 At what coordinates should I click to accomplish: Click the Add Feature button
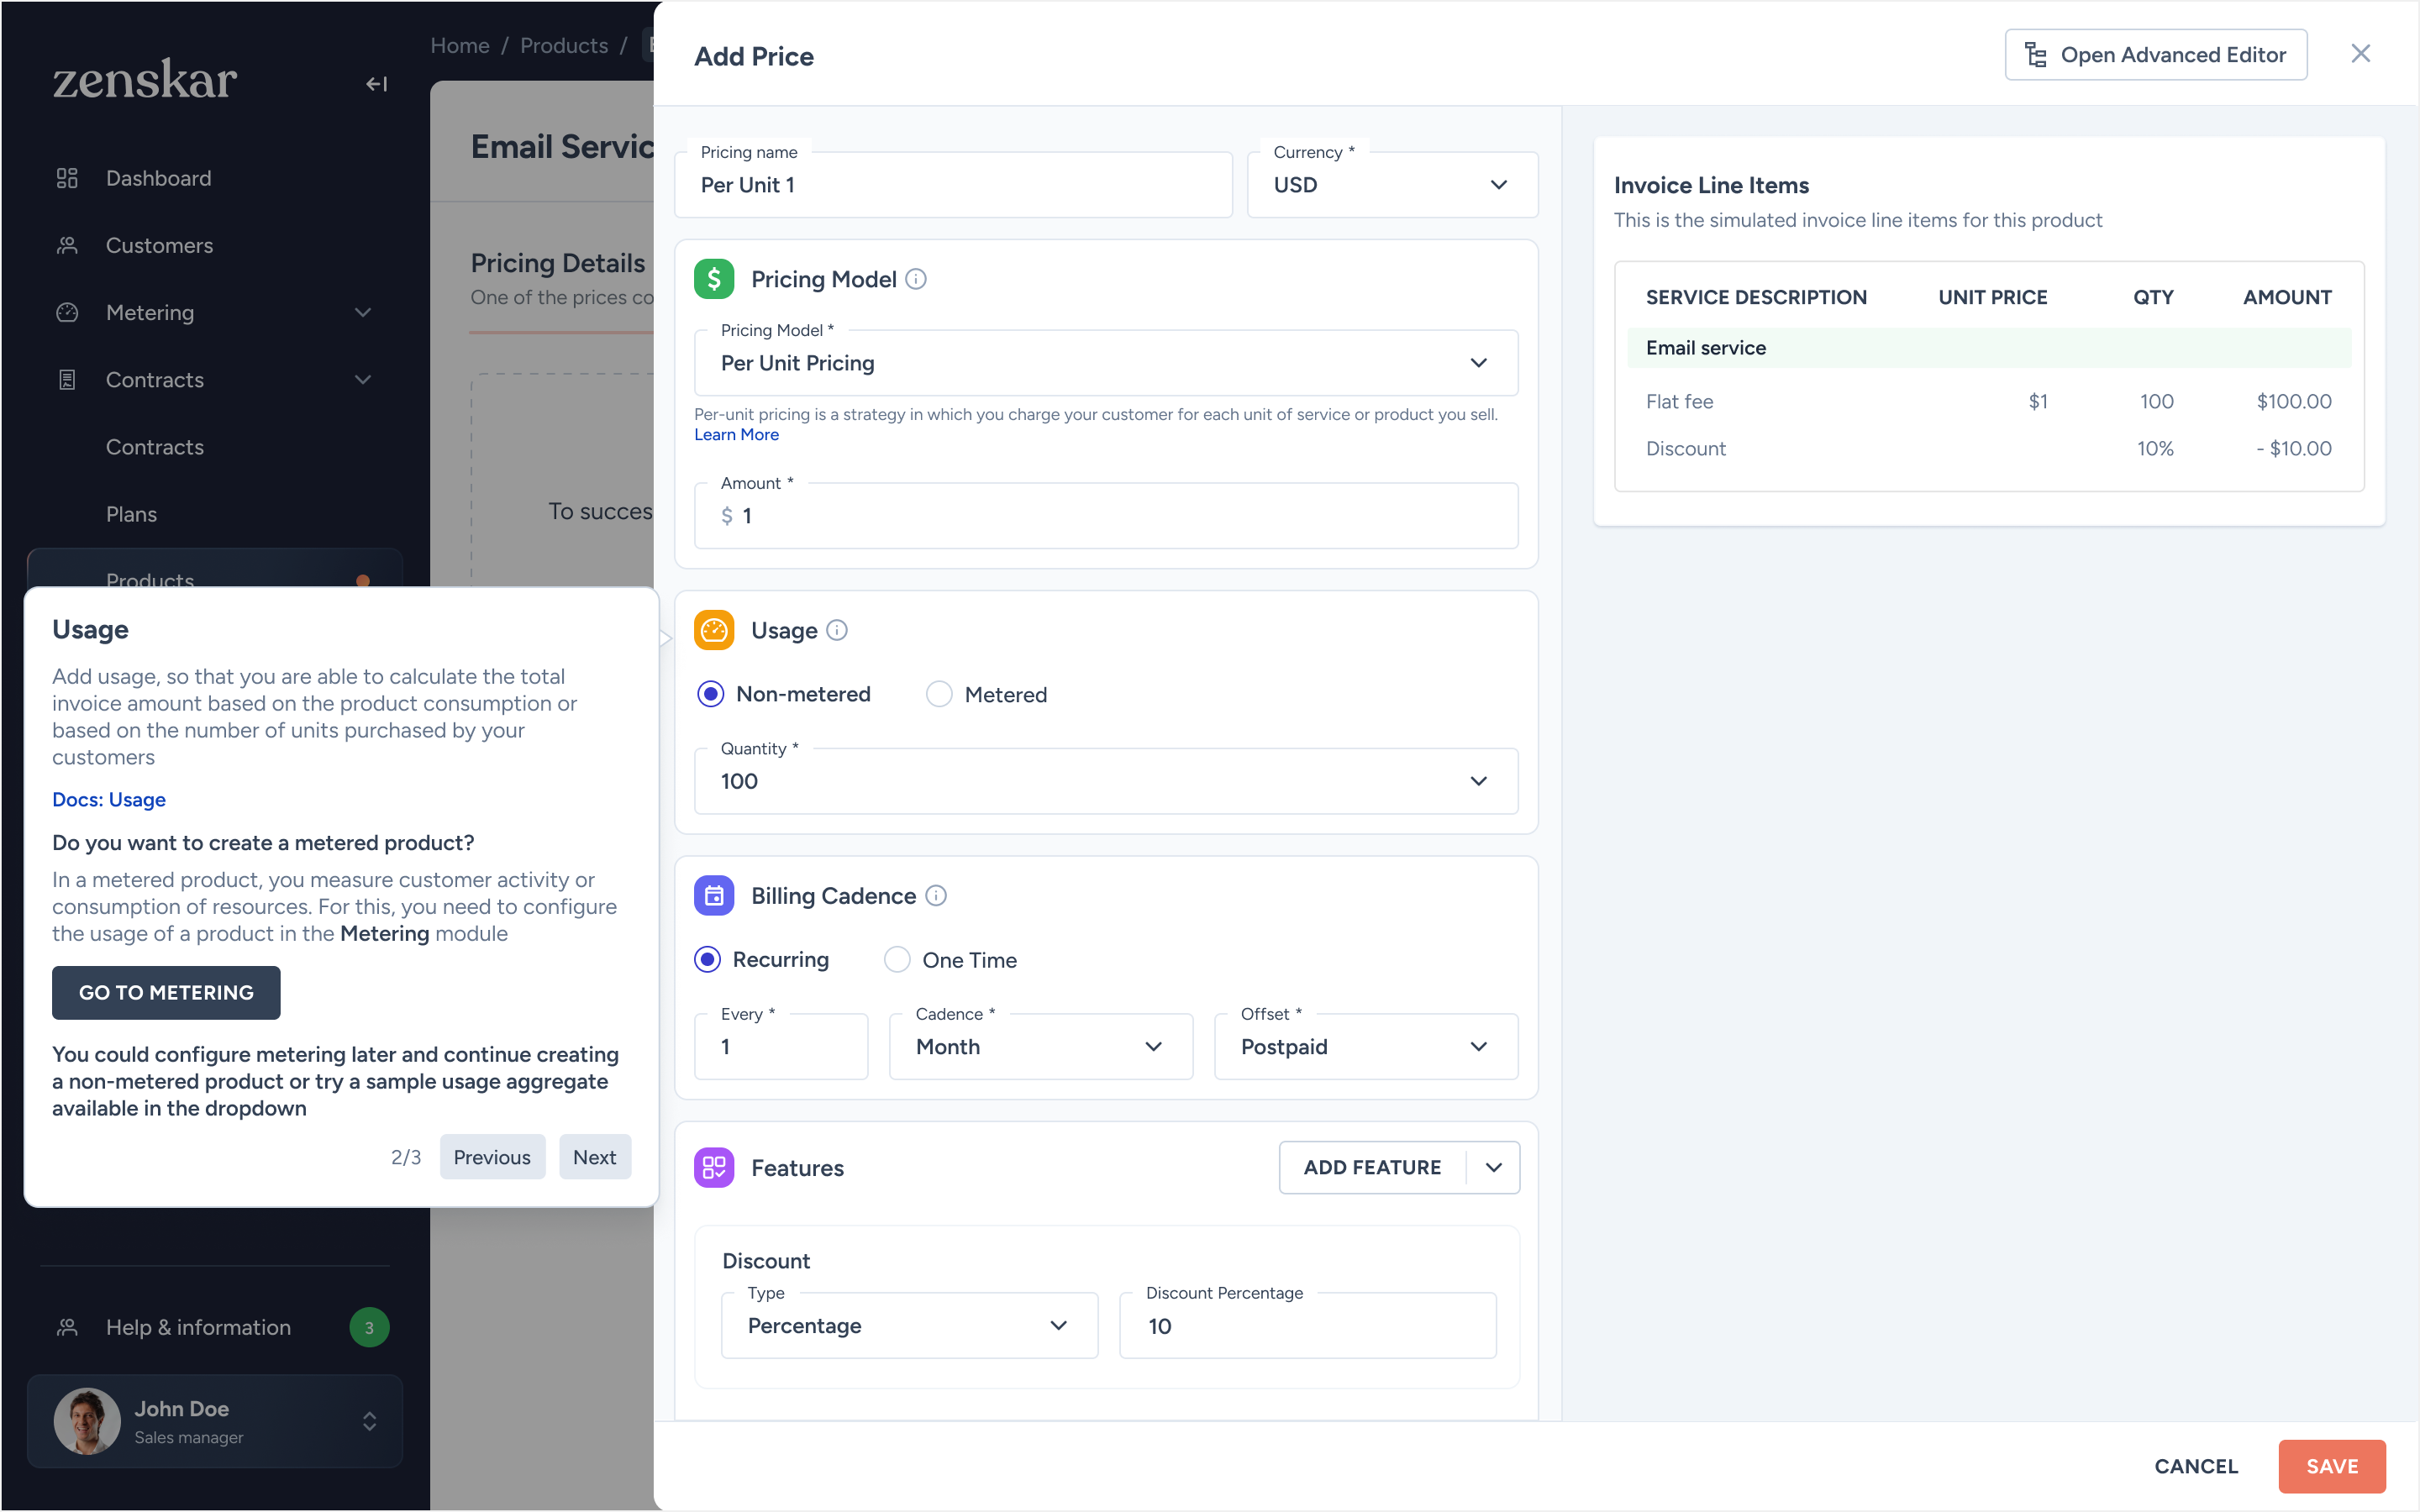point(1372,1167)
